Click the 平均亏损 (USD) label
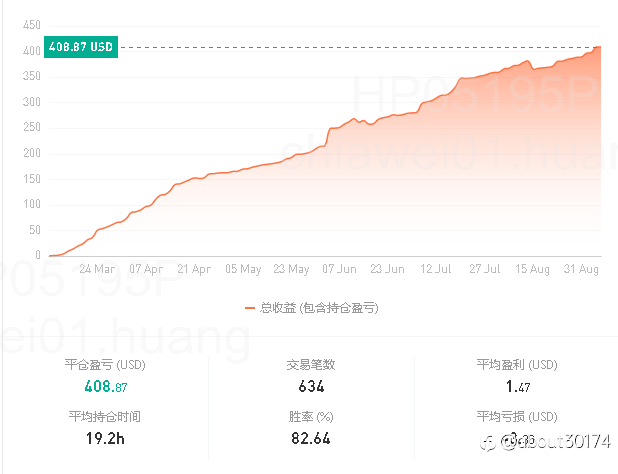The width and height of the screenshot is (618, 474). pos(517,416)
